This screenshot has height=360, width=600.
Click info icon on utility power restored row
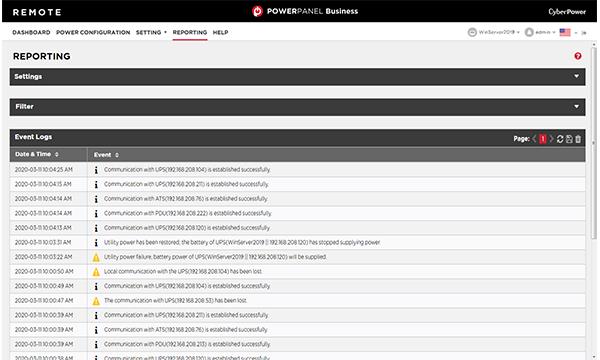tap(96, 243)
